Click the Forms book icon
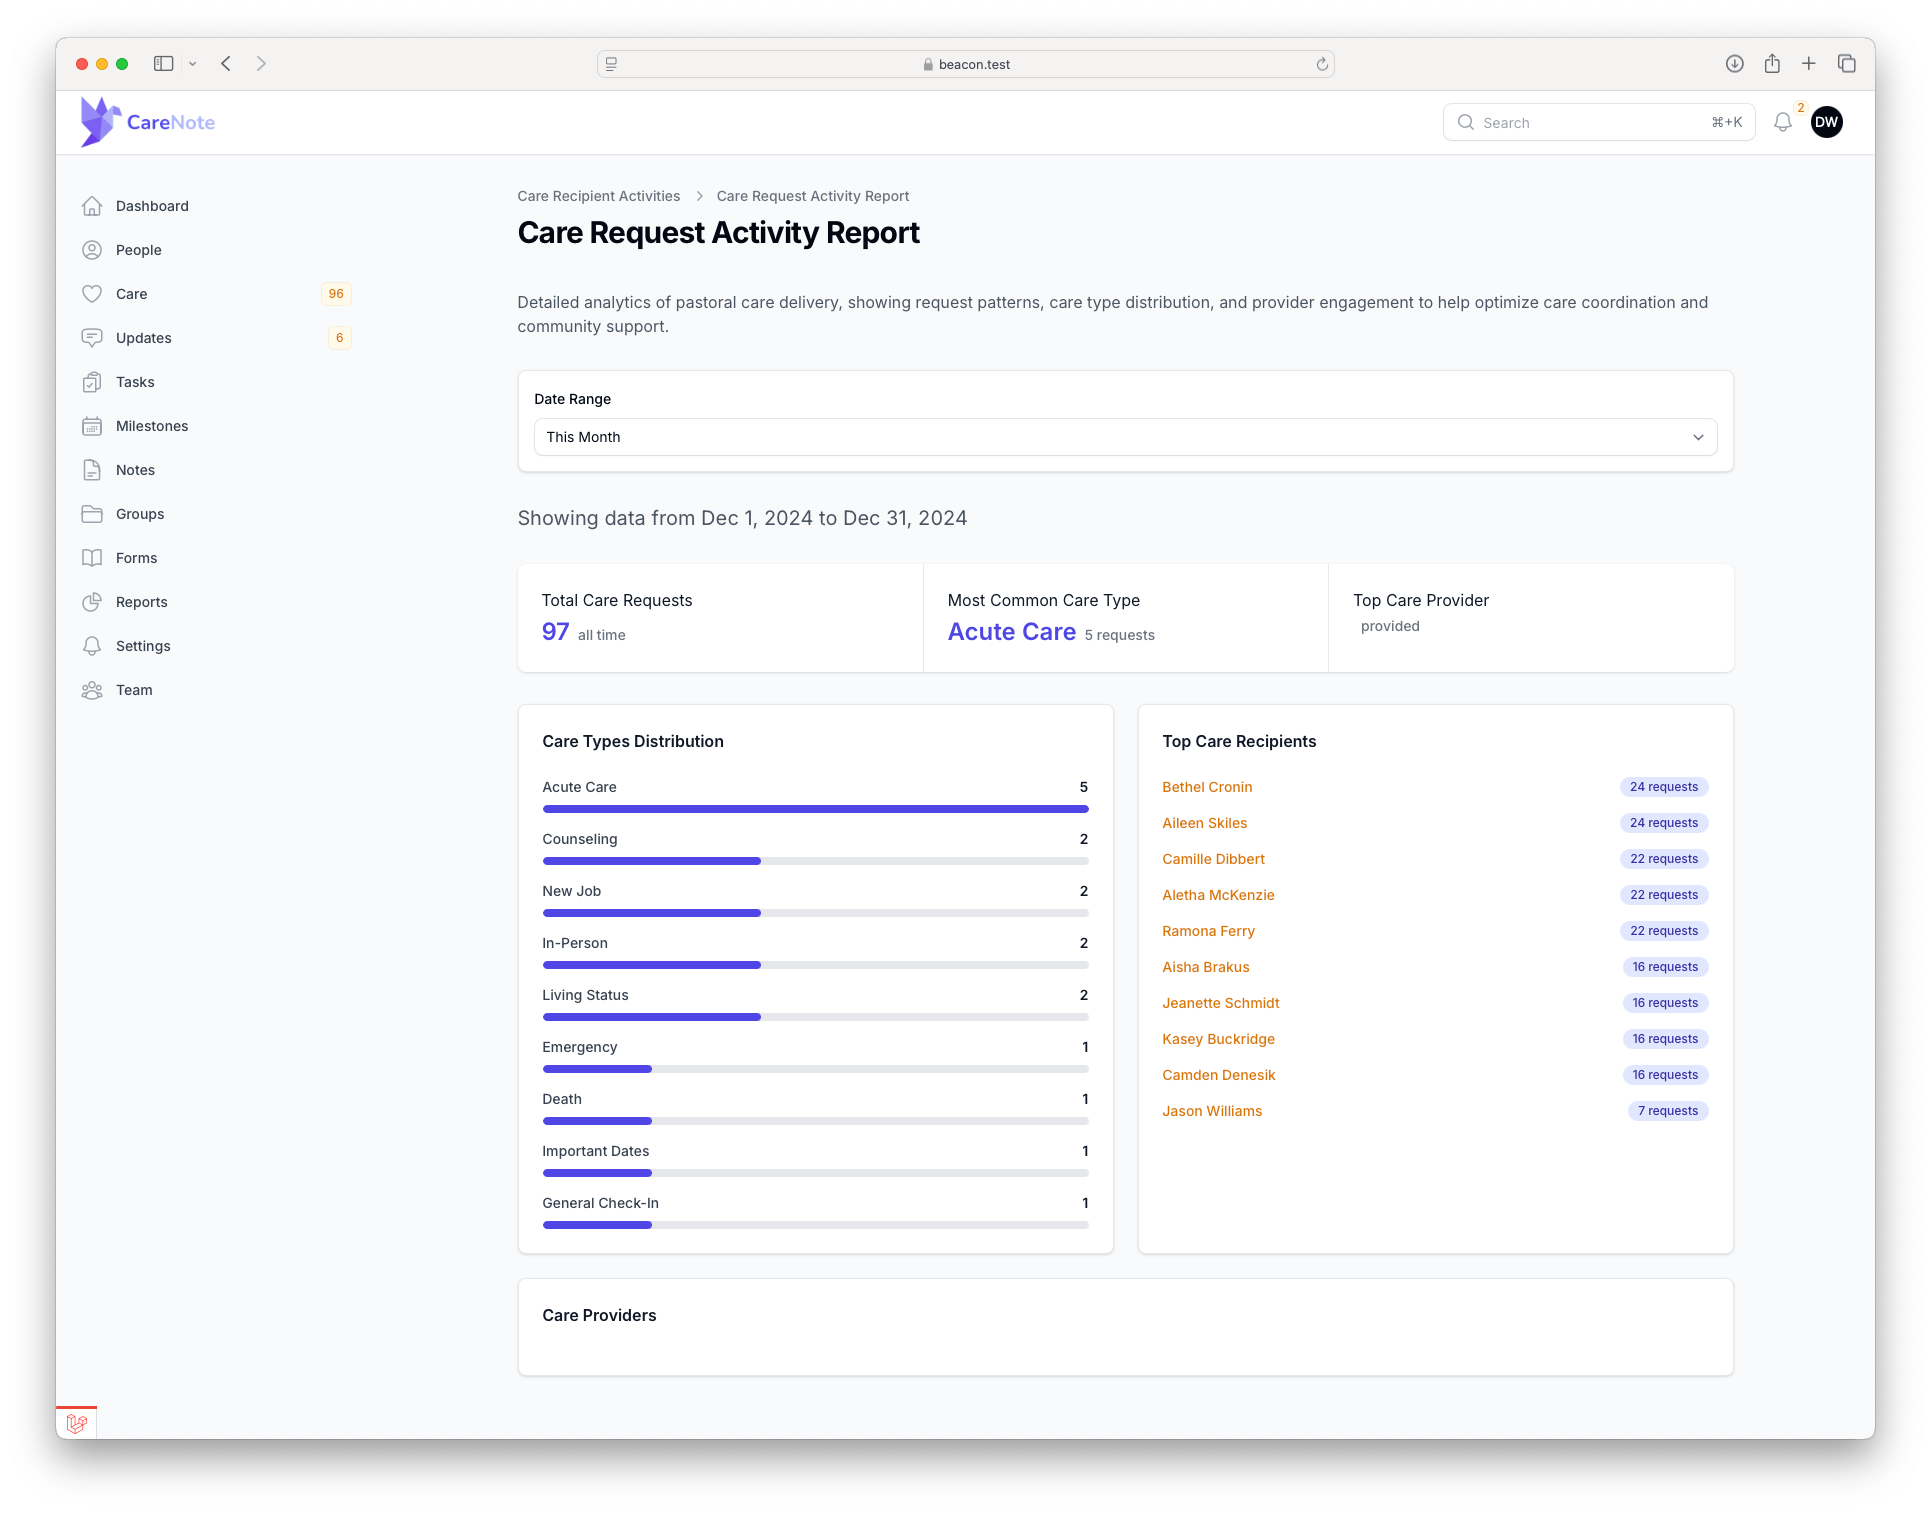 [92, 558]
